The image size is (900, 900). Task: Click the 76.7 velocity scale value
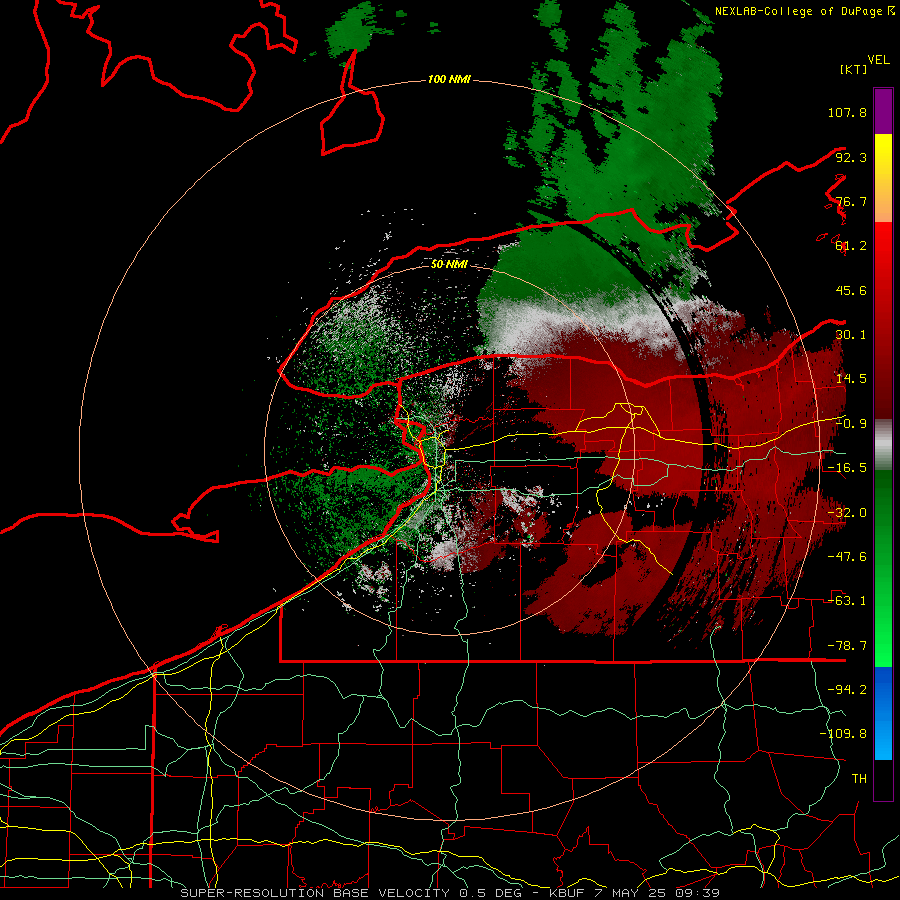pyautogui.click(x=851, y=201)
